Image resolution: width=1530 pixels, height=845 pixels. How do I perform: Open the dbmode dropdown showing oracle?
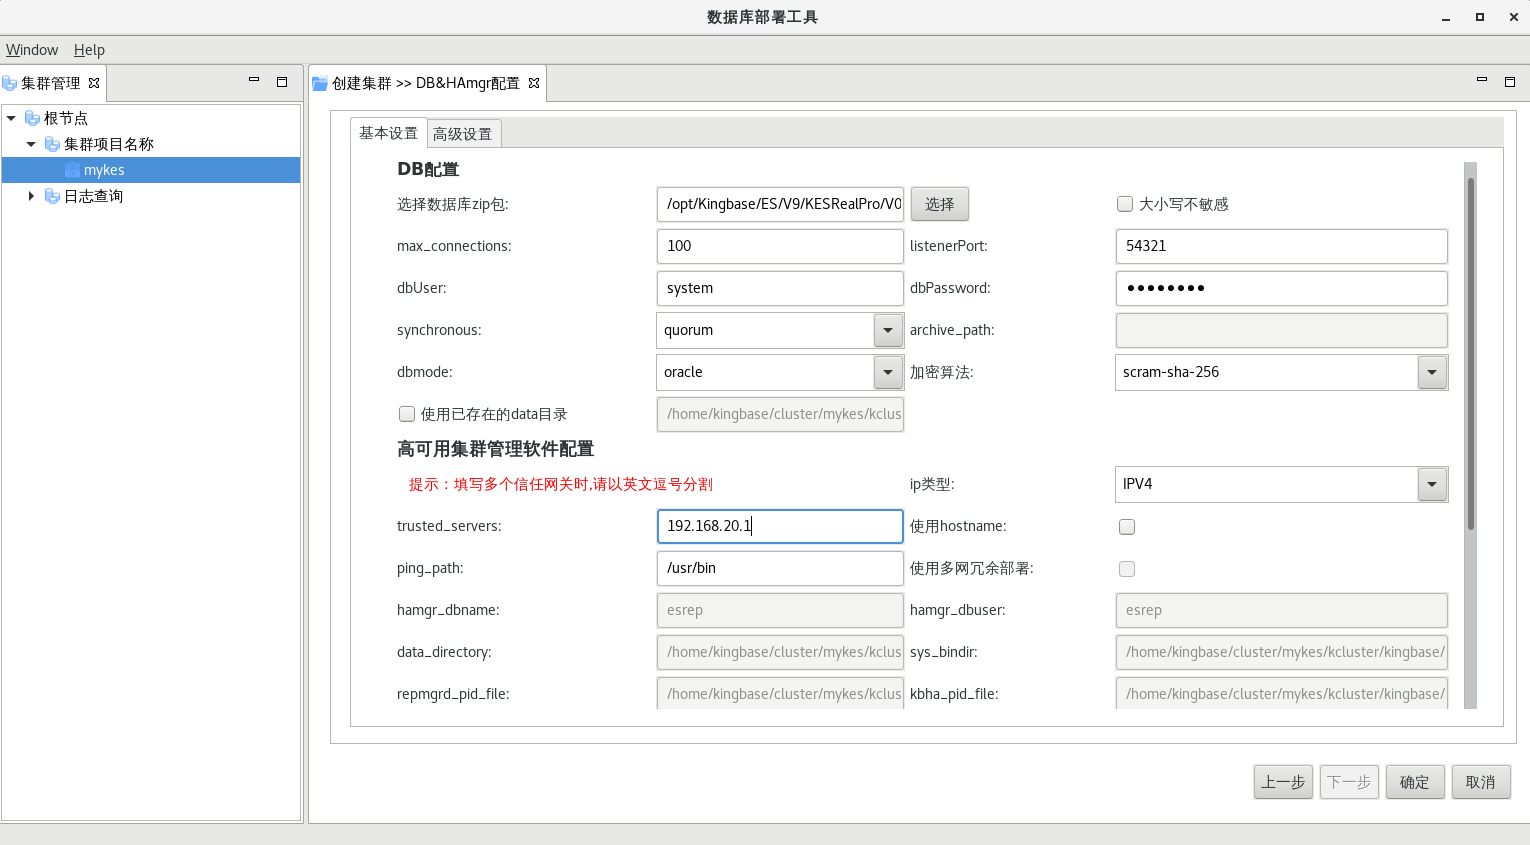[x=888, y=372]
